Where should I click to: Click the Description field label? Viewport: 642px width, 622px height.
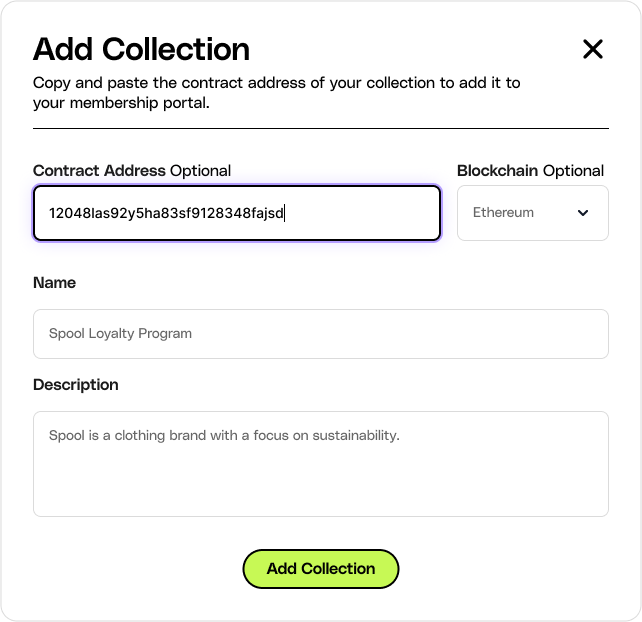(75, 385)
